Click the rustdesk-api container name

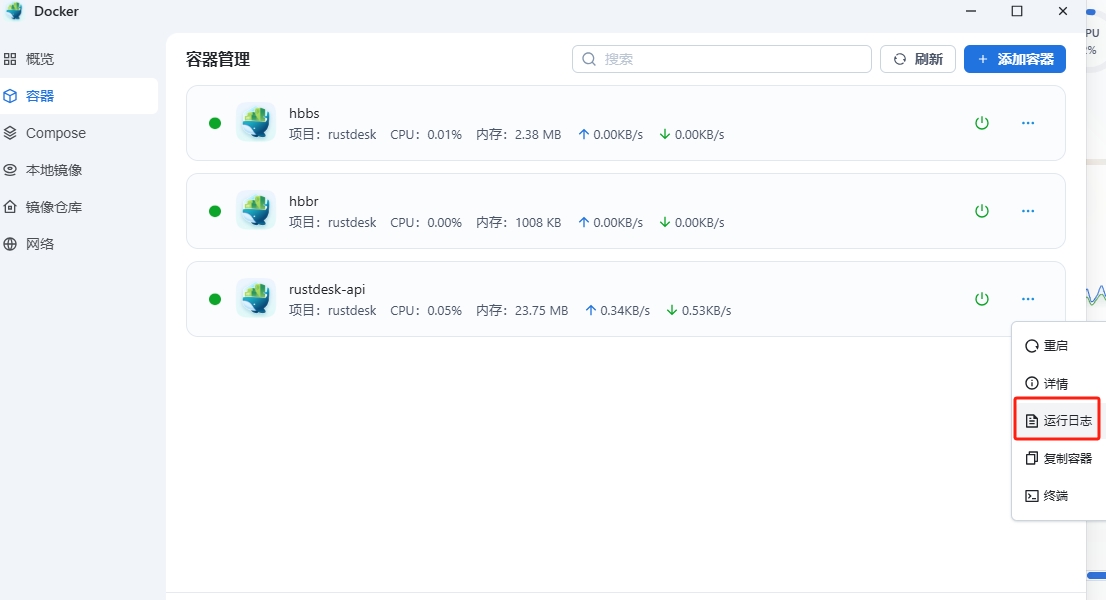point(327,290)
